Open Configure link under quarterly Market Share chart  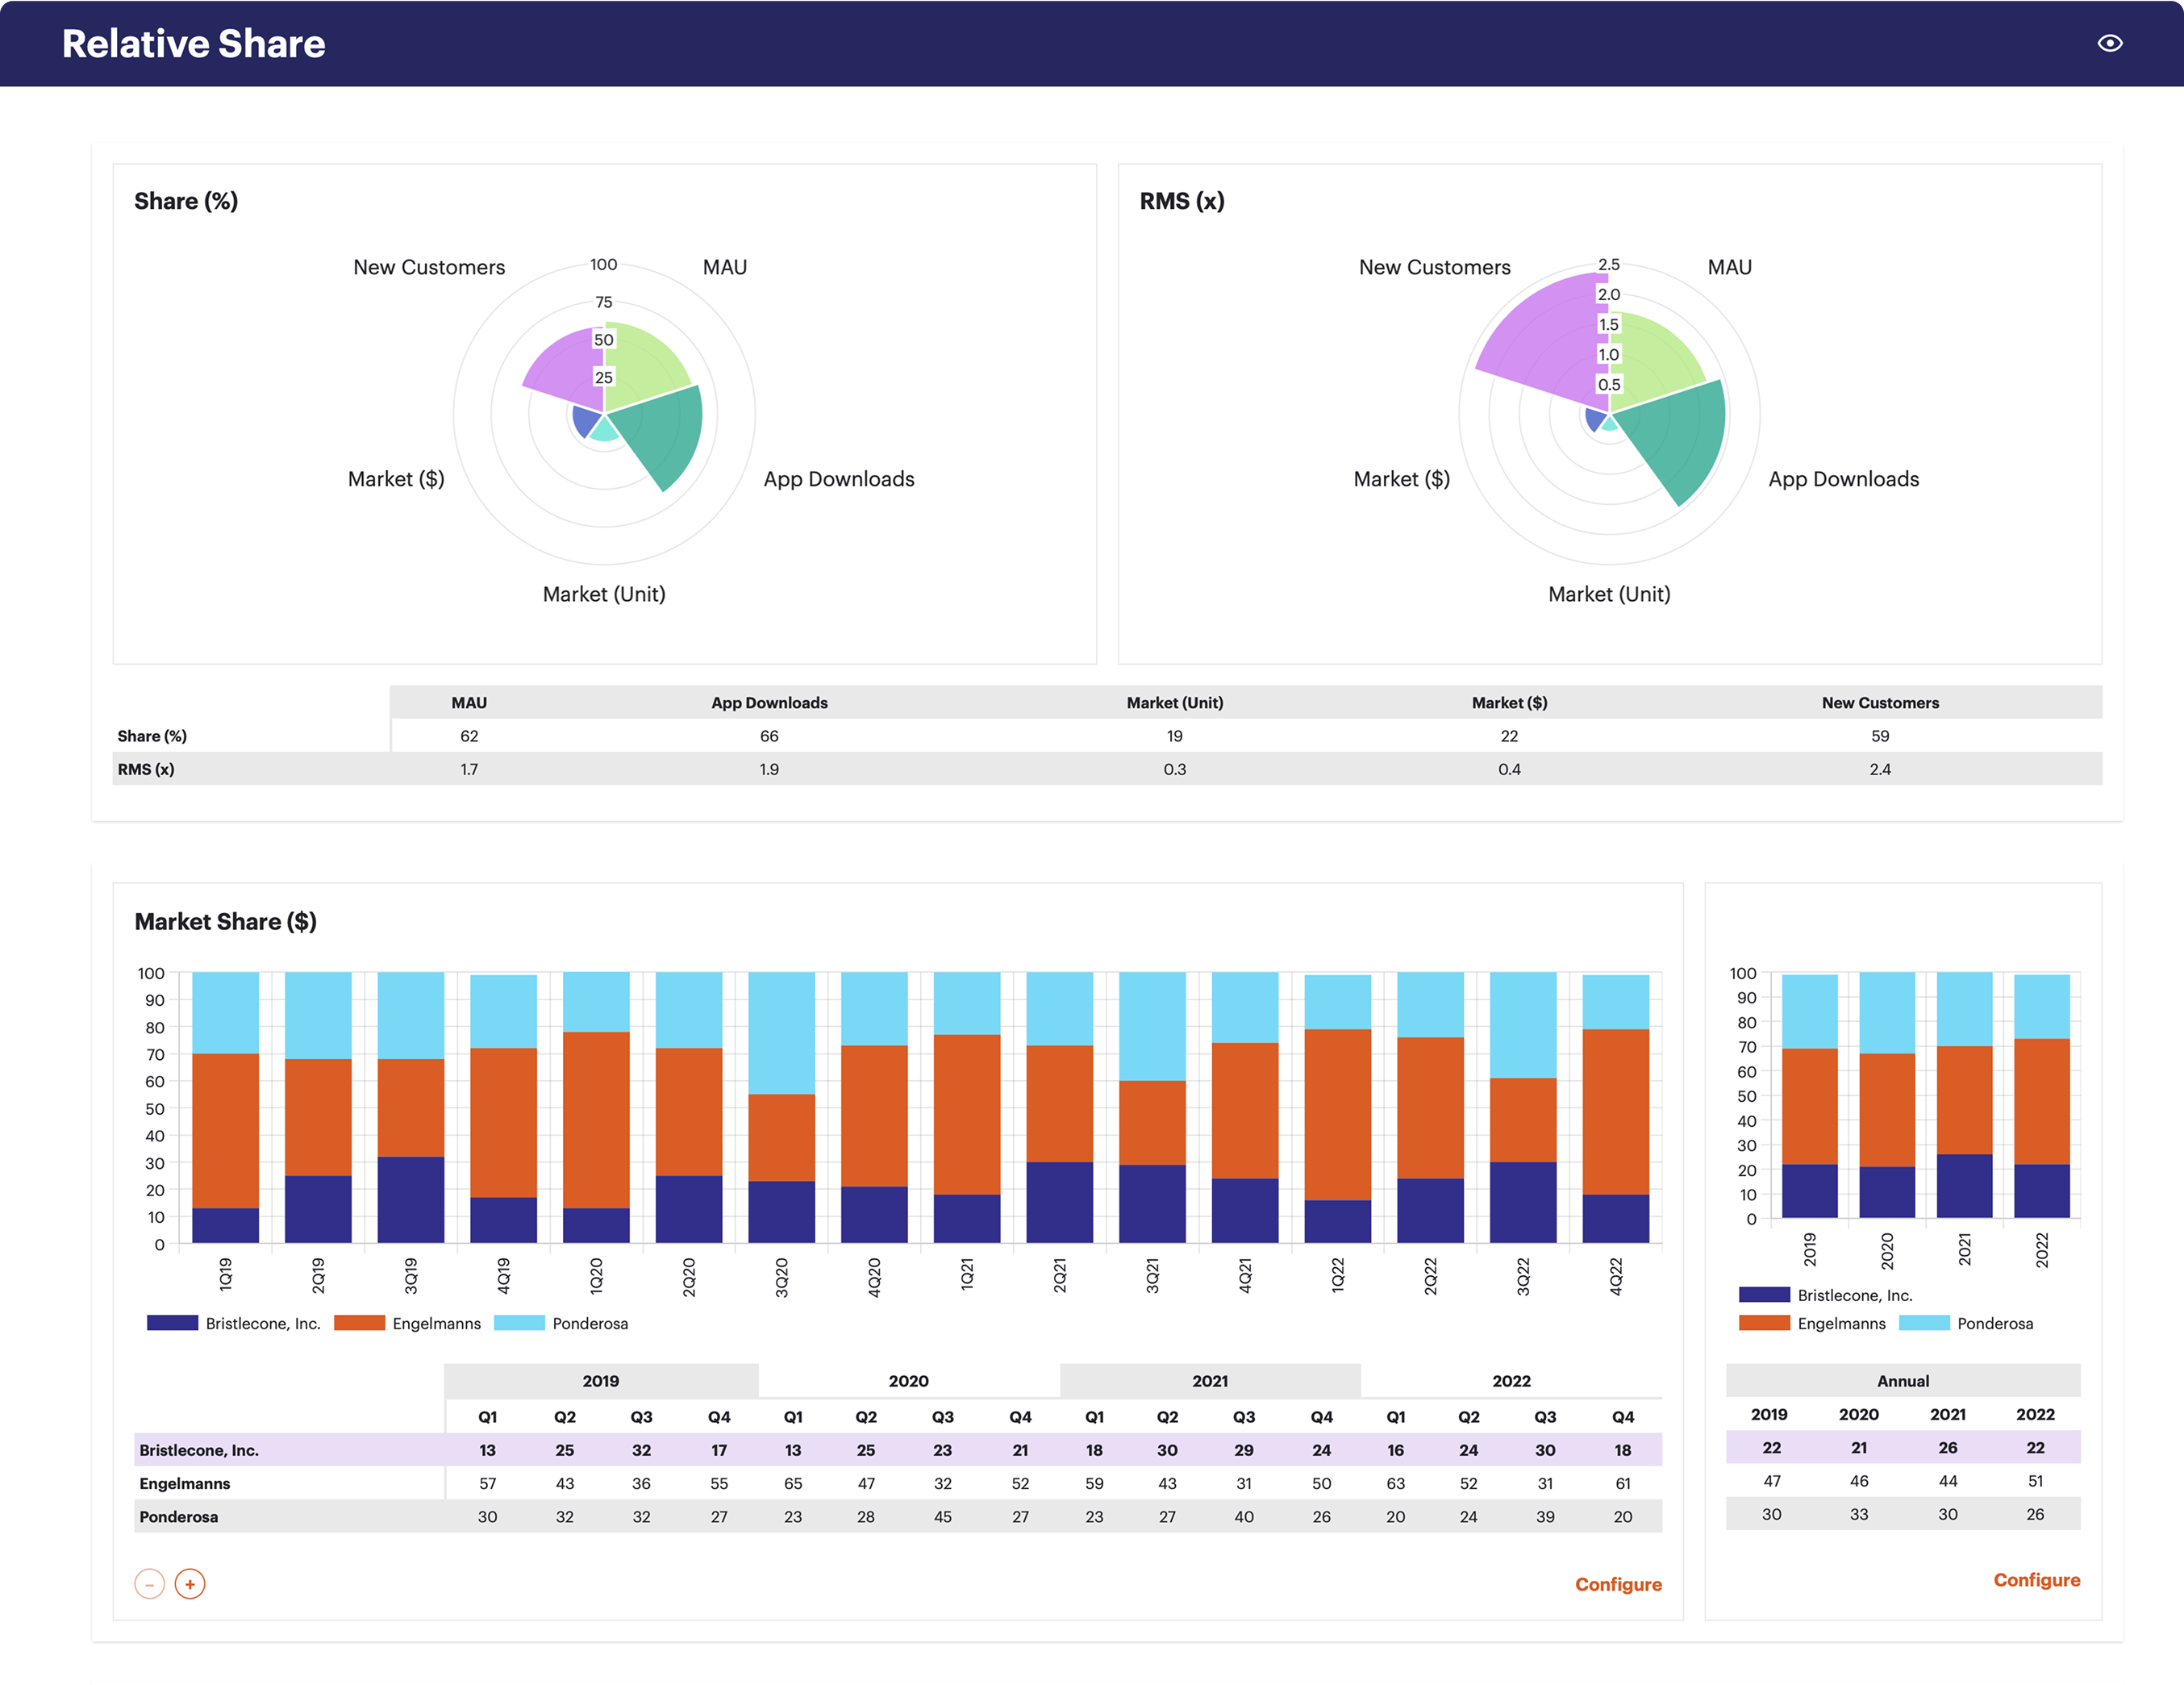tap(1618, 1584)
